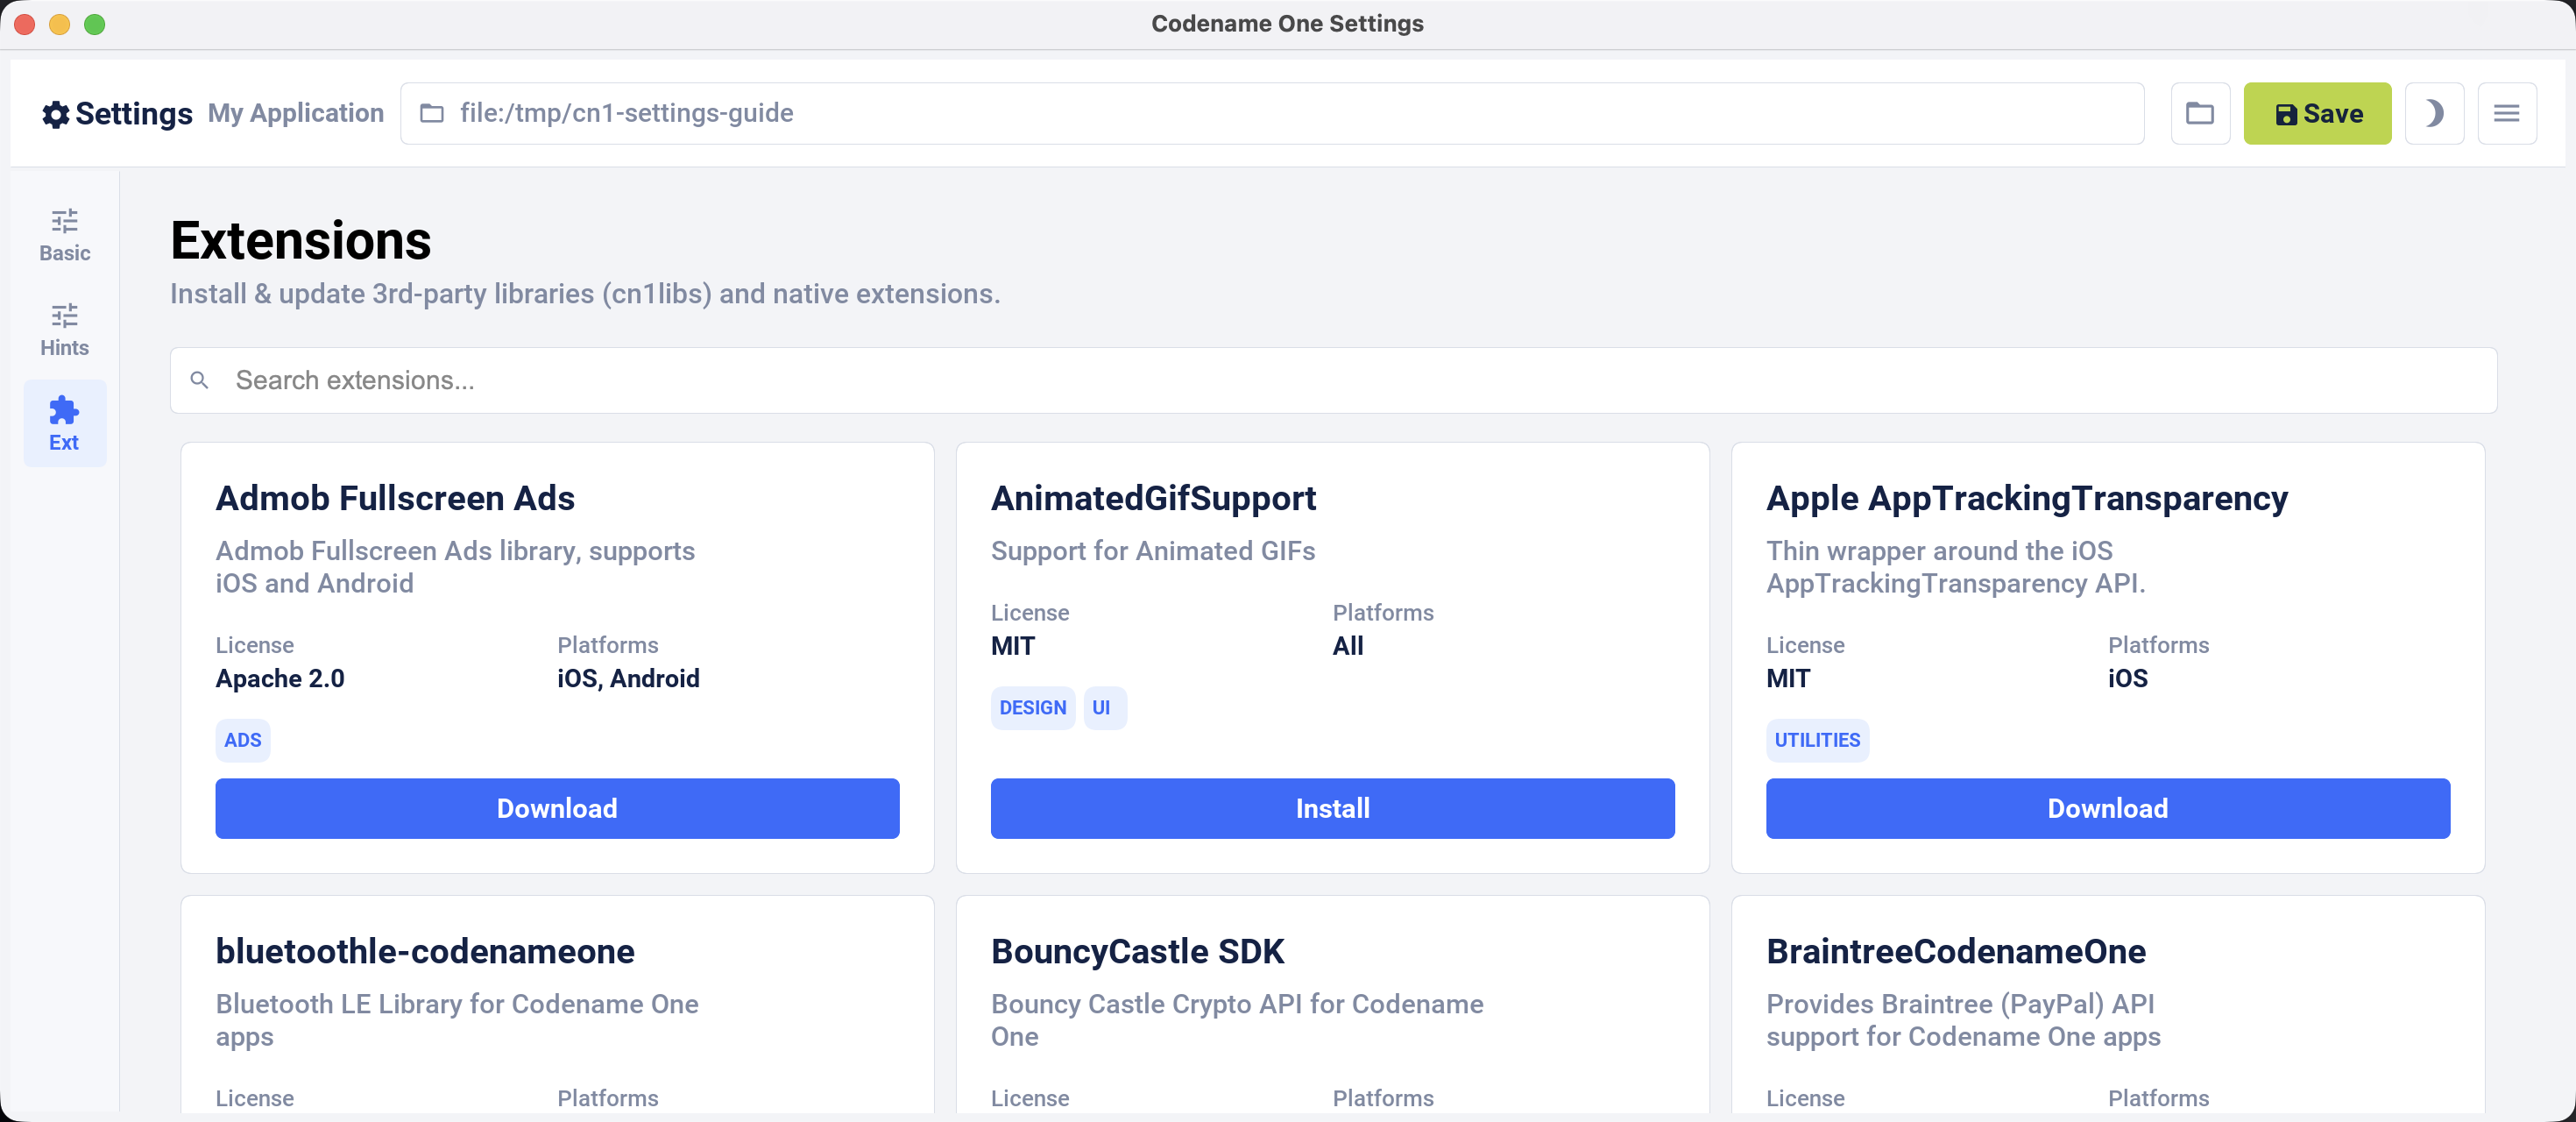Open the hamburger menu in the toolbar
2576x1122 pixels.
coord(2506,113)
